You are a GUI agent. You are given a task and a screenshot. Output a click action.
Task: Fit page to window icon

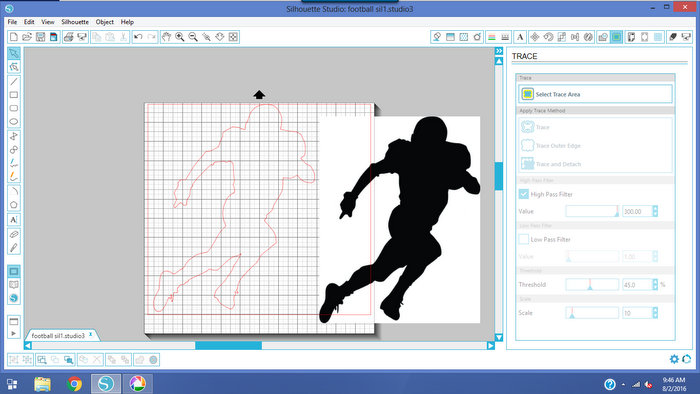pos(233,37)
